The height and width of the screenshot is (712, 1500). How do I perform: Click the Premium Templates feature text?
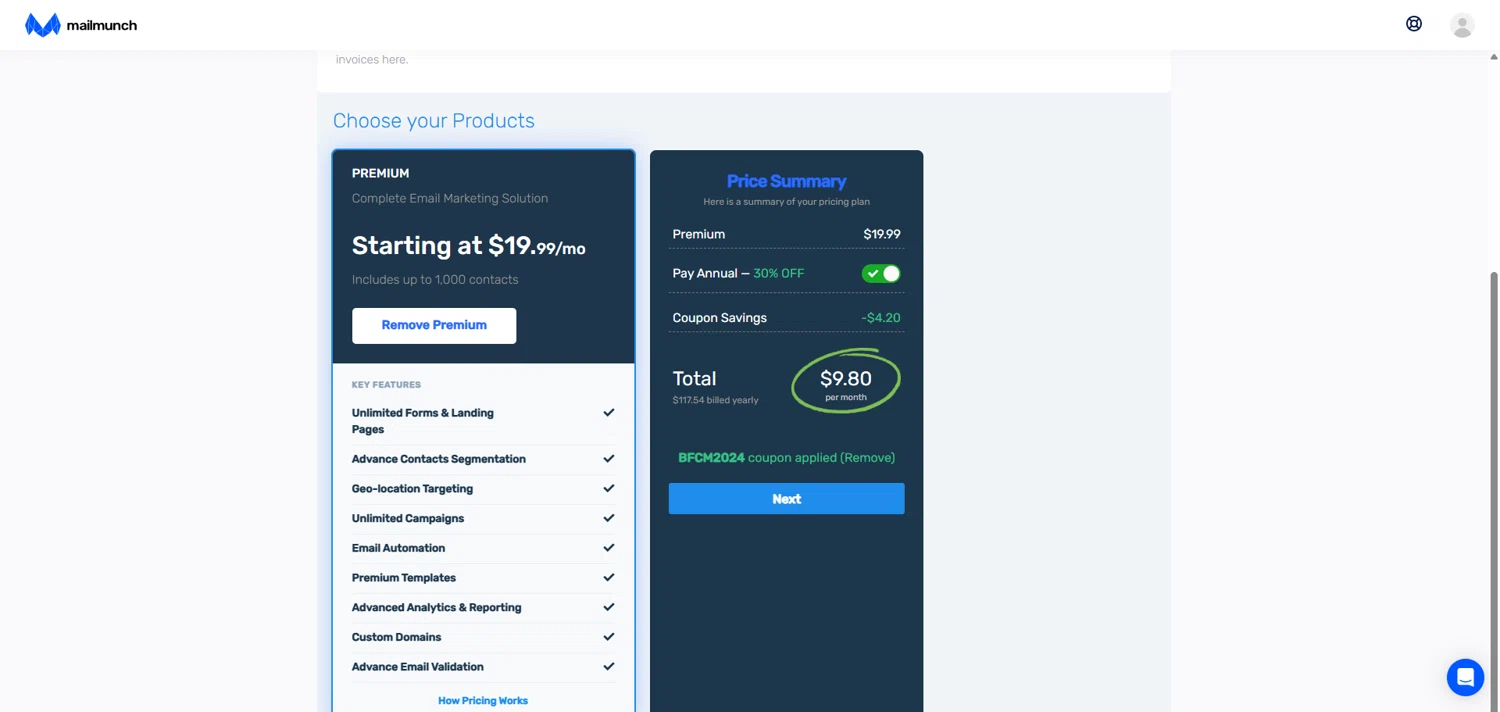pyautogui.click(x=404, y=578)
